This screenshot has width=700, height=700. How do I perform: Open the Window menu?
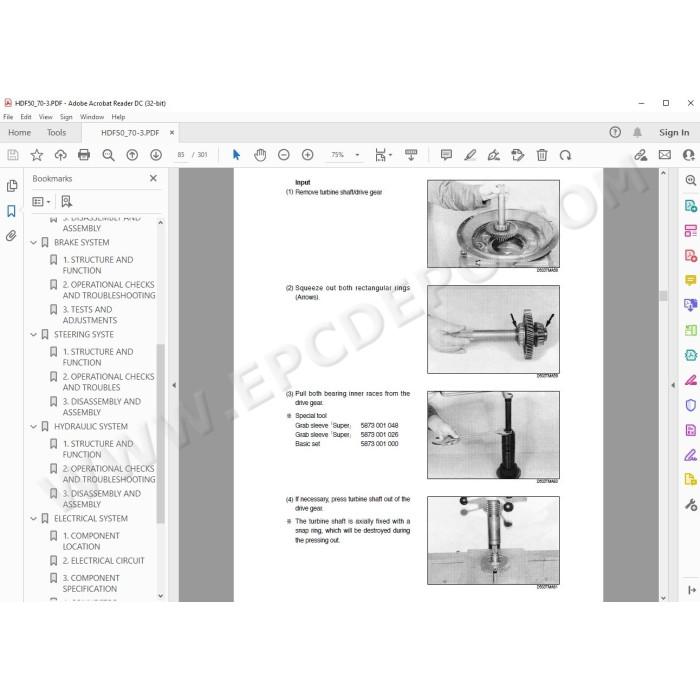coord(92,117)
